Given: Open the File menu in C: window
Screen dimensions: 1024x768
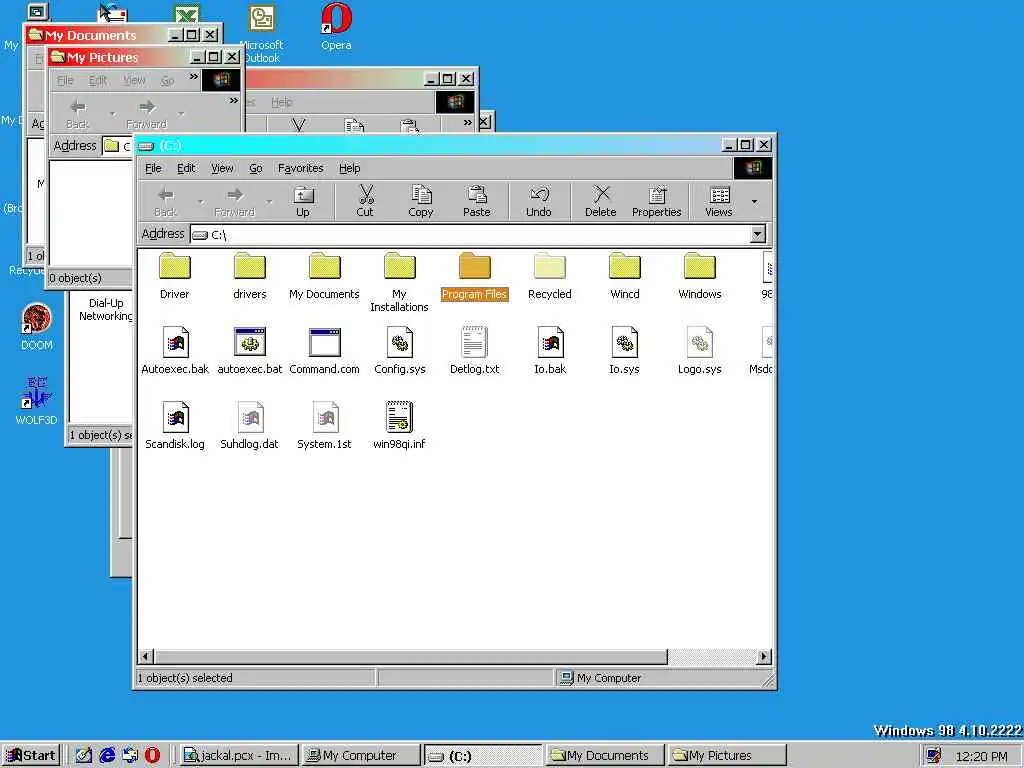Looking at the screenshot, I should click(153, 168).
